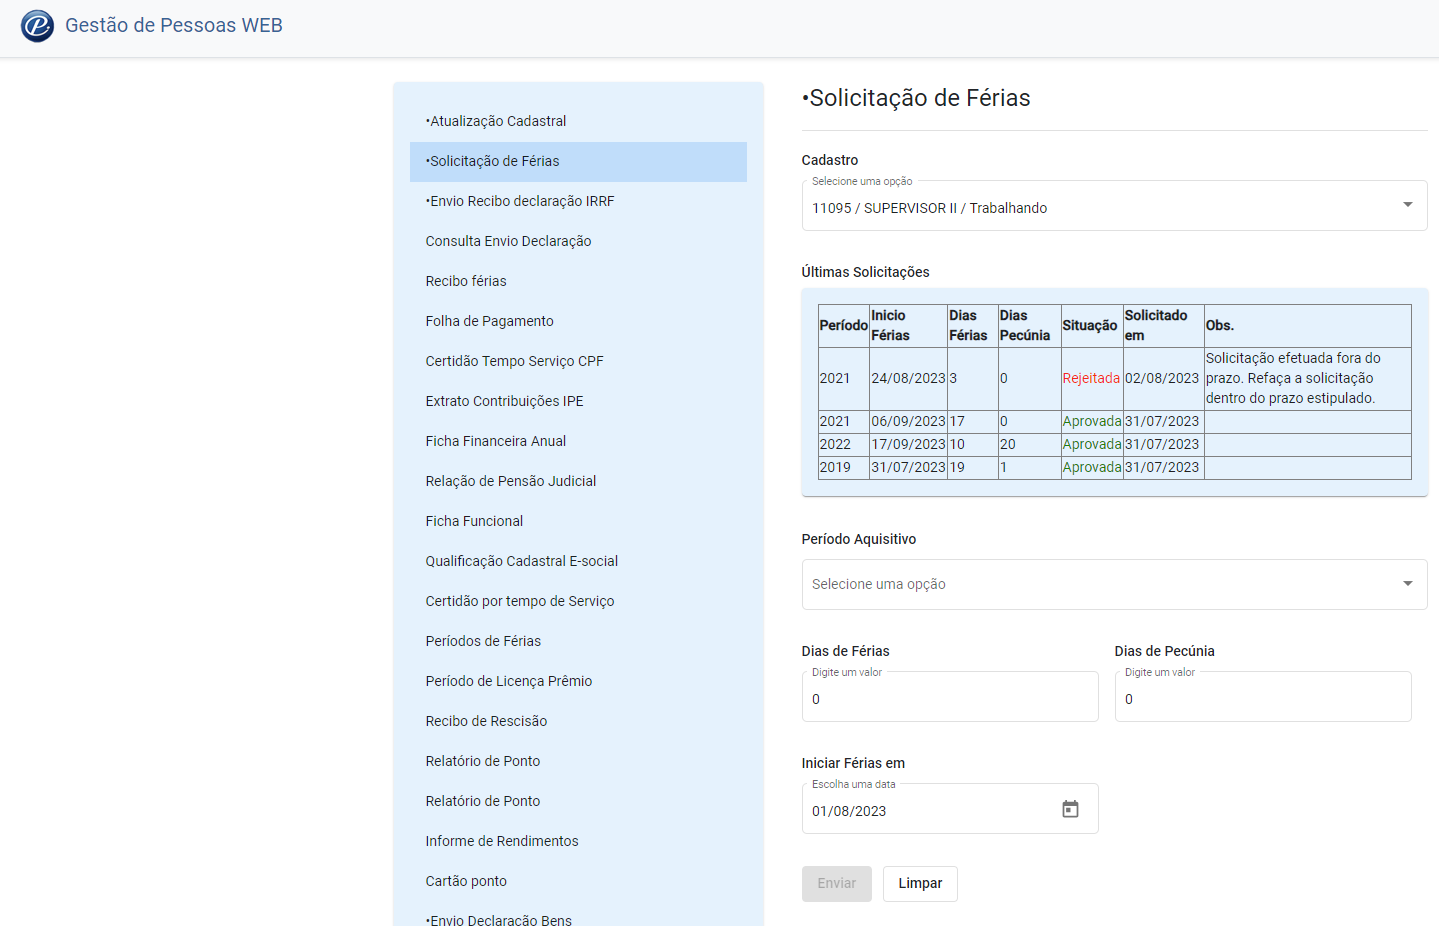
Task: Click the Rejeitada status cell
Action: coord(1091,378)
